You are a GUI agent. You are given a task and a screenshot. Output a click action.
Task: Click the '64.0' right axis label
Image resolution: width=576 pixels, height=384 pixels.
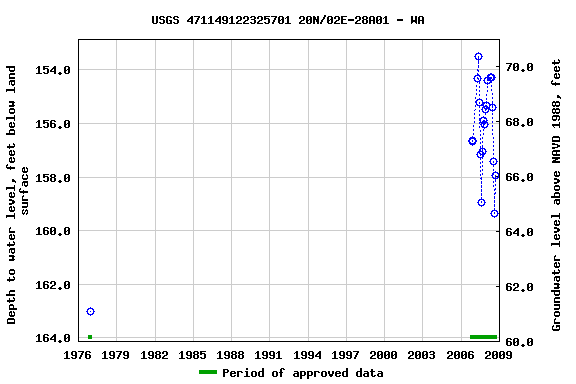tap(519, 232)
